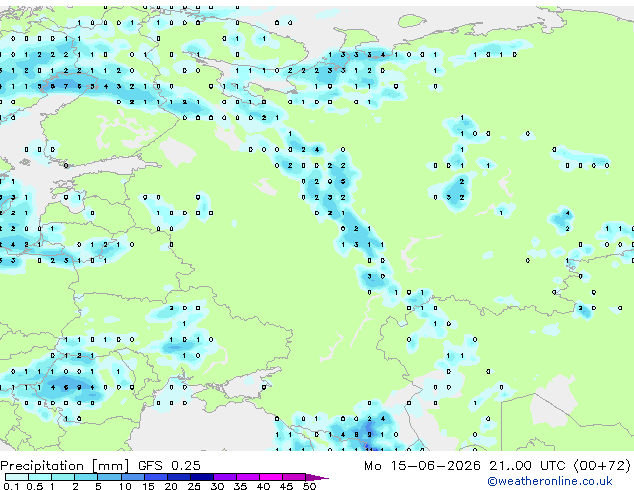Viewport: 634px width, 490px height.
Task: Select the 25–30 mm legend color swatch
Action: (202, 477)
